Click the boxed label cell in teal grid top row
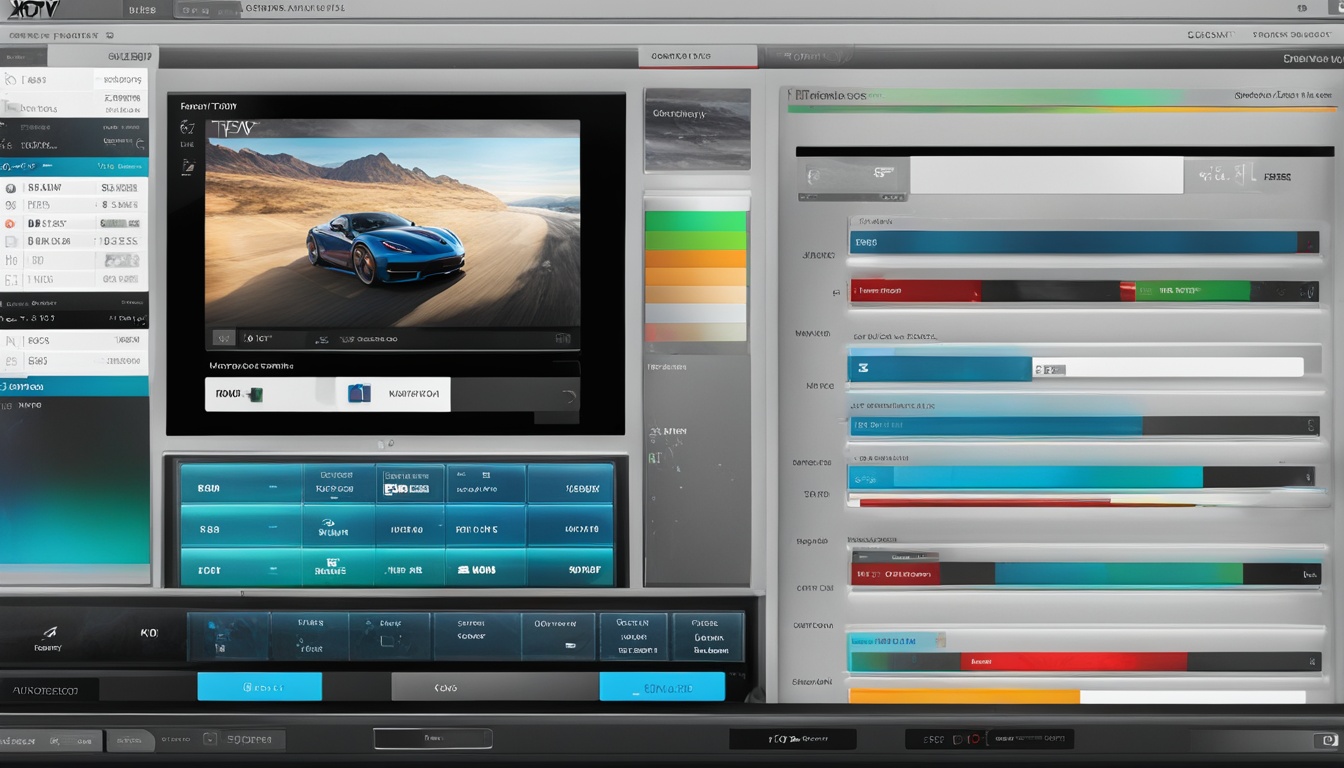This screenshot has height=768, width=1344. (410, 484)
